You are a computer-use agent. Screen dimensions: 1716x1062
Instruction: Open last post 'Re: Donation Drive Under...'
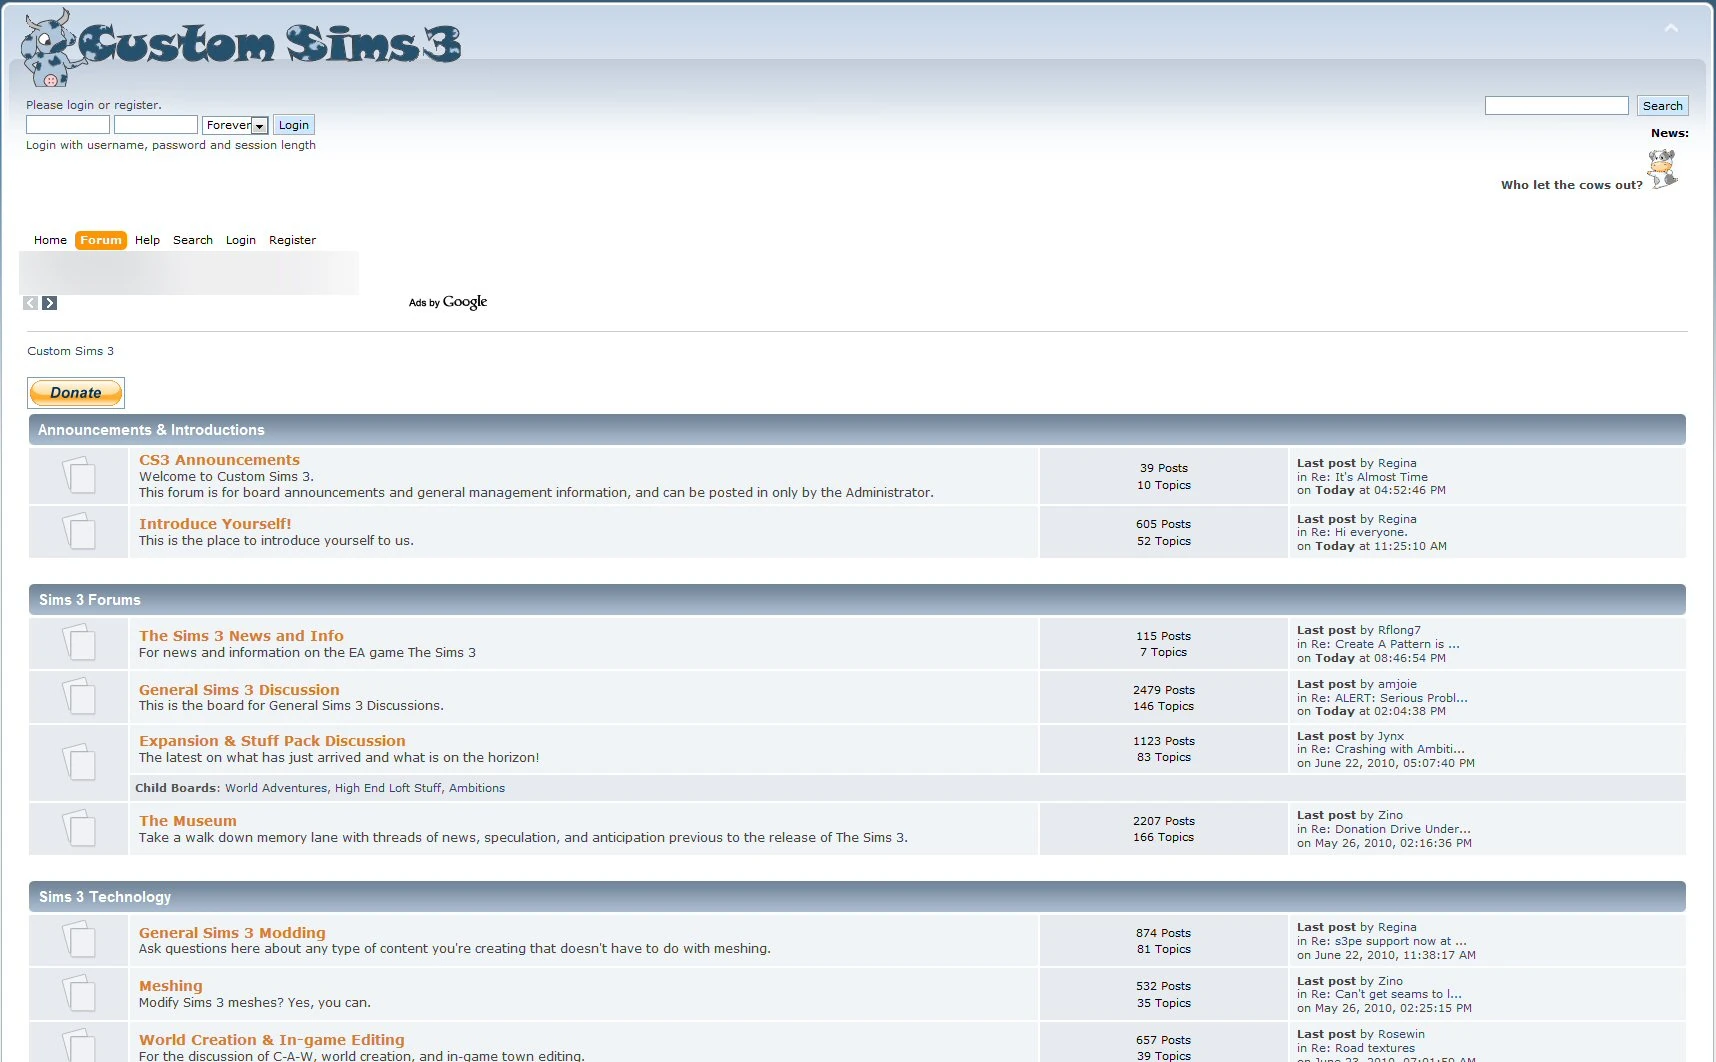pos(1391,829)
